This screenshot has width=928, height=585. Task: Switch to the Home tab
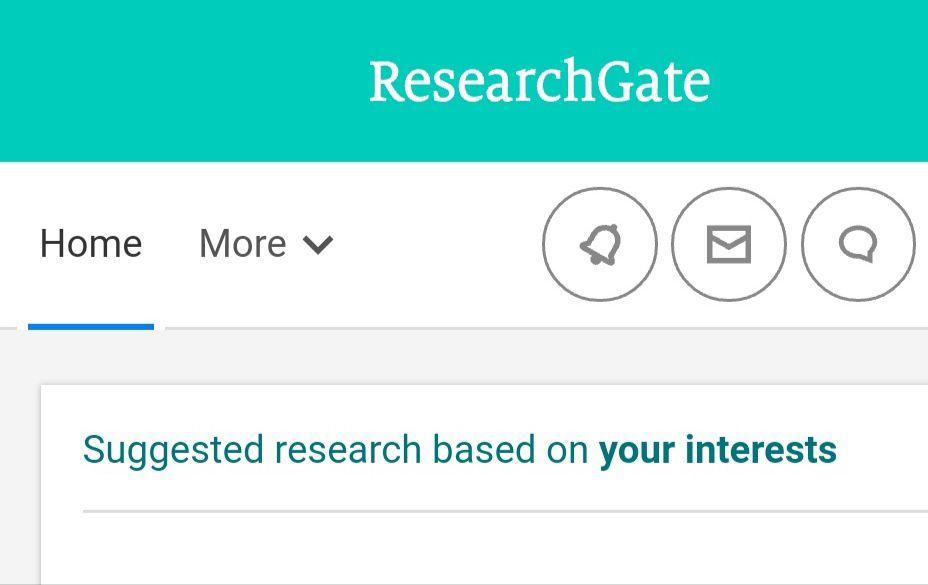click(x=91, y=243)
